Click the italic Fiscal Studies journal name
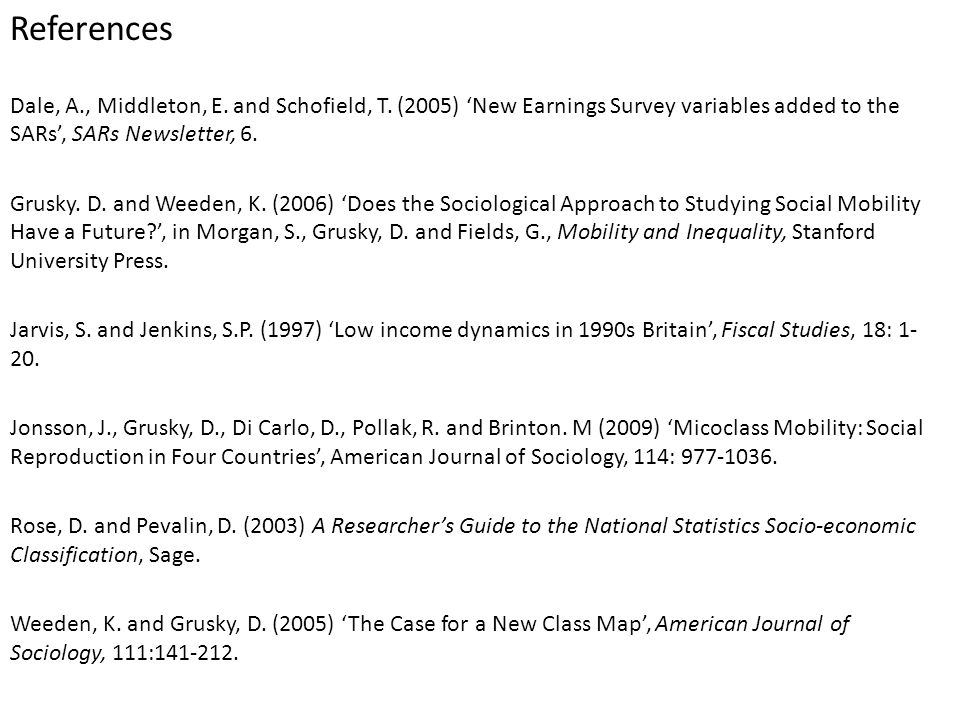 point(786,330)
